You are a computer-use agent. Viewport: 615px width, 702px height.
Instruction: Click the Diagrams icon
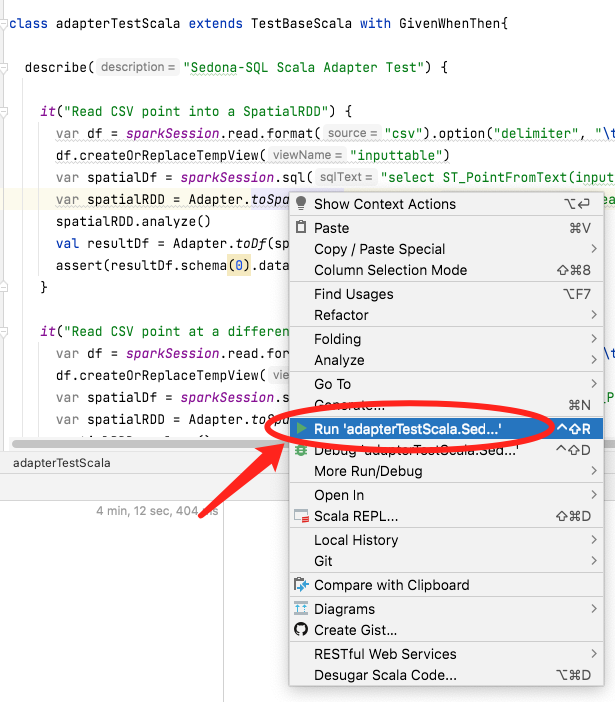[301, 609]
